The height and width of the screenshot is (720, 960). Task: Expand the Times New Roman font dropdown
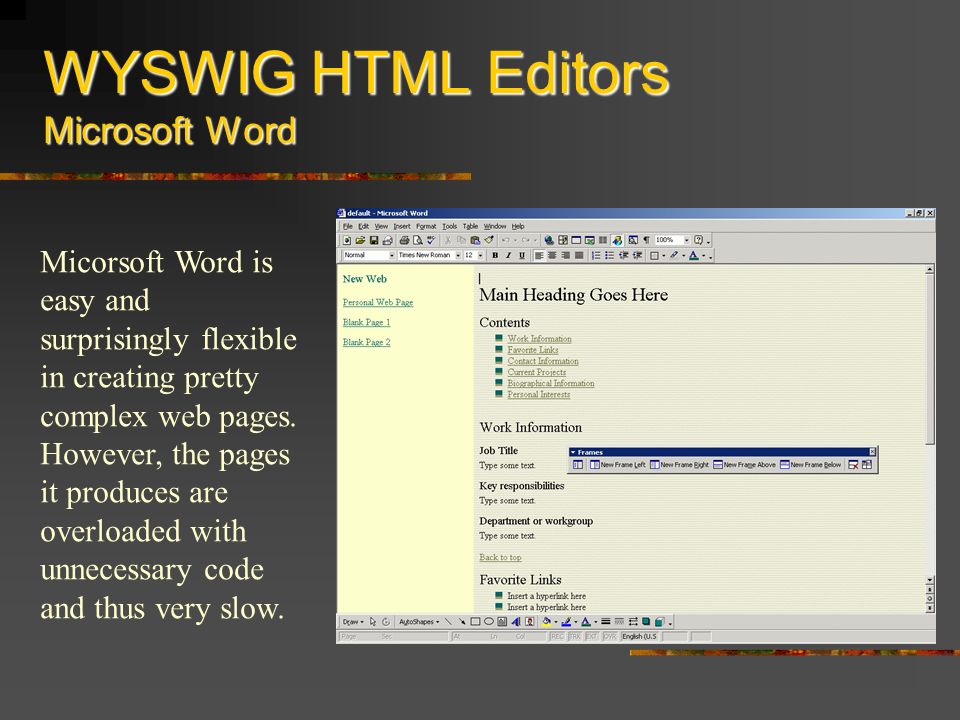click(458, 255)
